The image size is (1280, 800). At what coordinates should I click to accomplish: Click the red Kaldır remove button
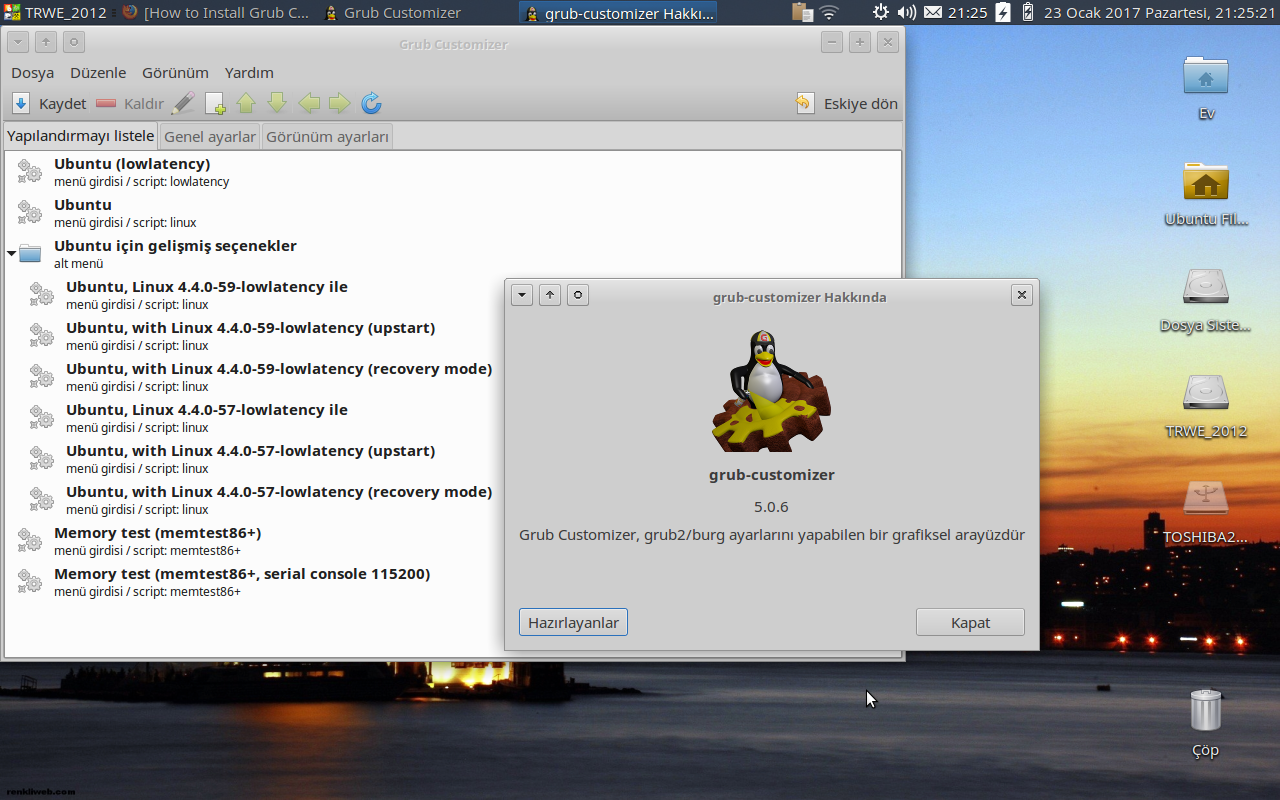[130, 103]
